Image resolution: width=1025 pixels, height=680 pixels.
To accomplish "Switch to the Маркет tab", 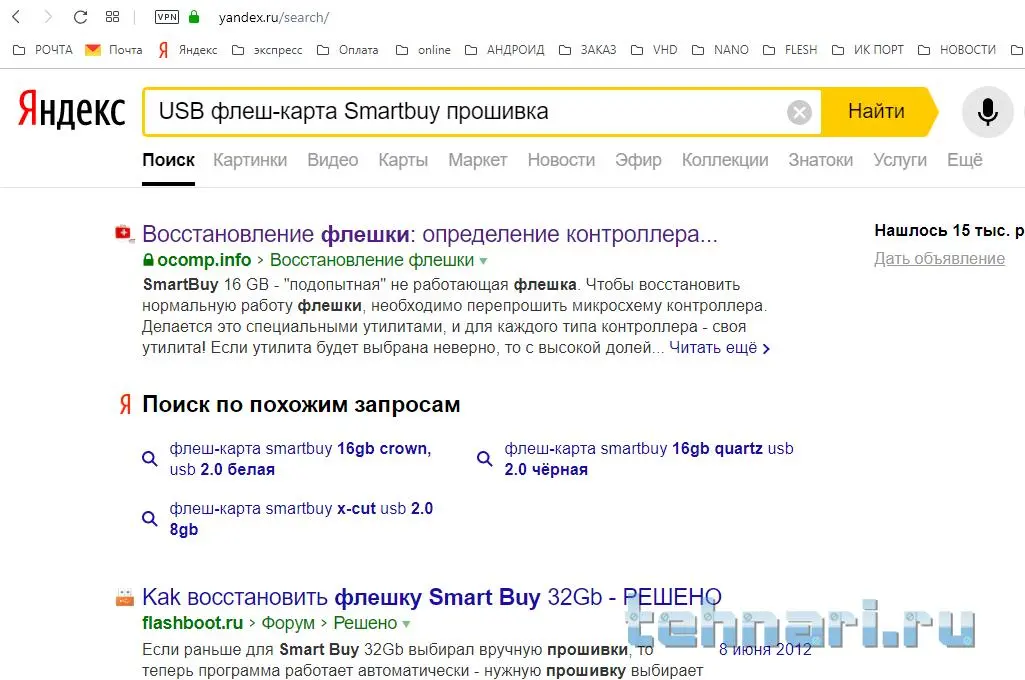I will pyautogui.click(x=478, y=160).
